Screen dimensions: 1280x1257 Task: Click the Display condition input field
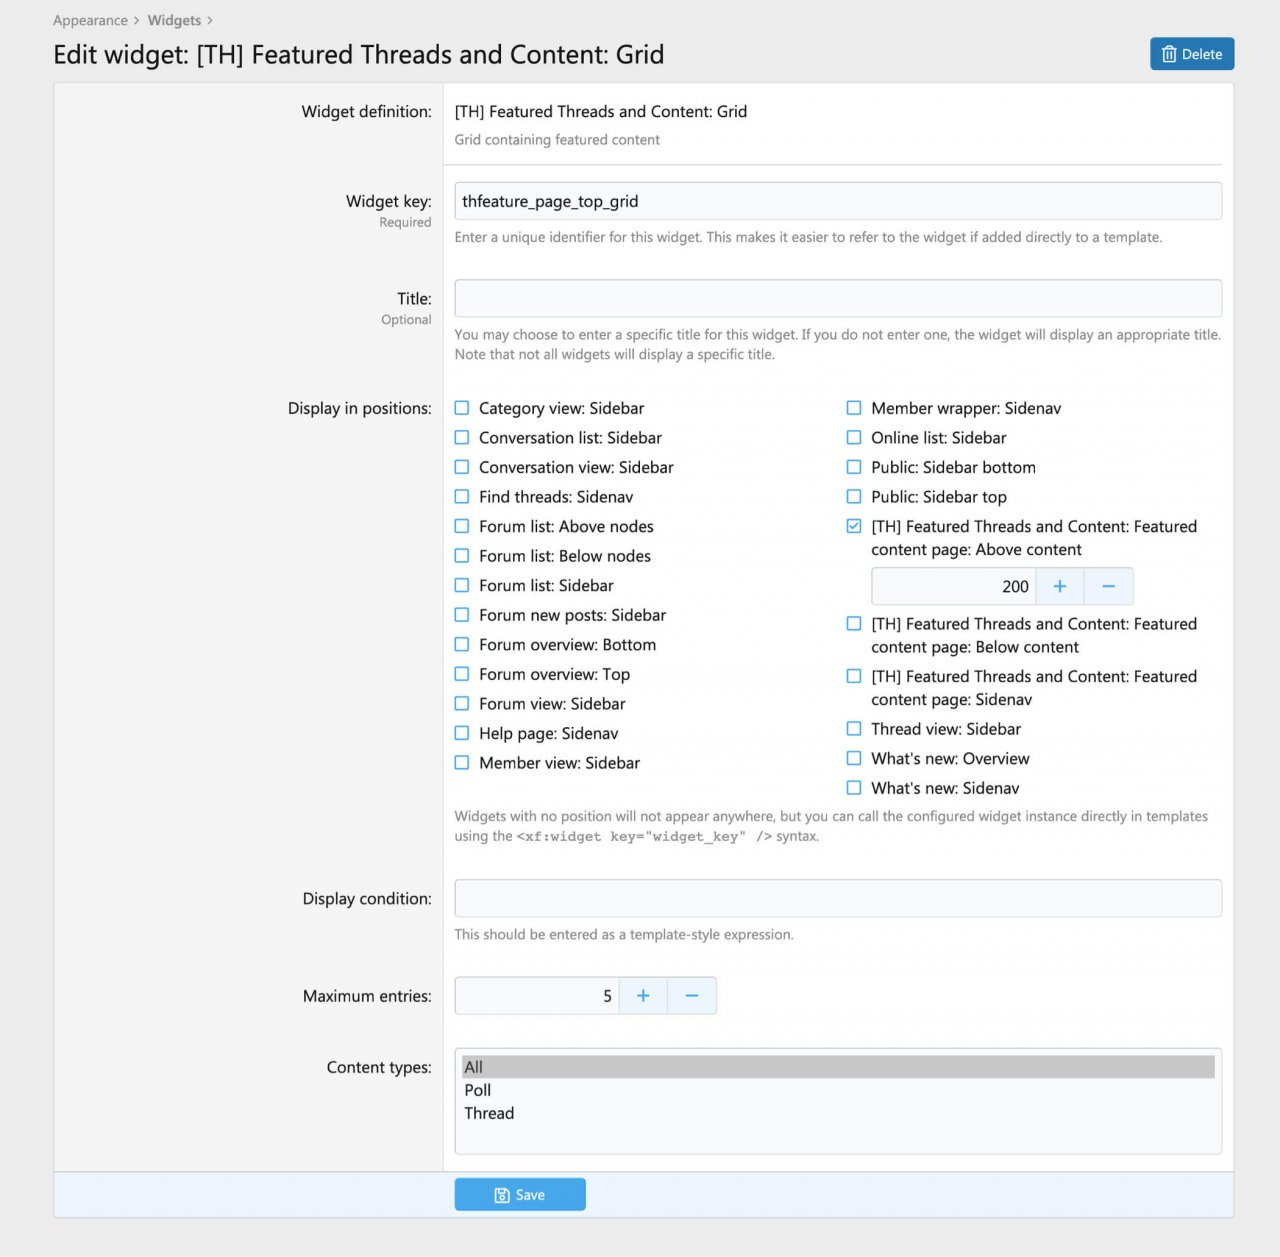837,898
